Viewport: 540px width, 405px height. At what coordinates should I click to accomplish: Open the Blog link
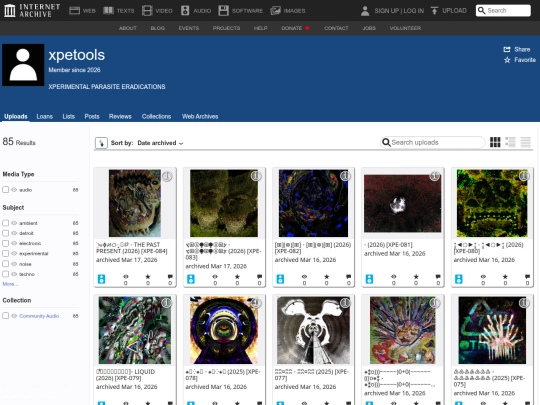(x=158, y=28)
